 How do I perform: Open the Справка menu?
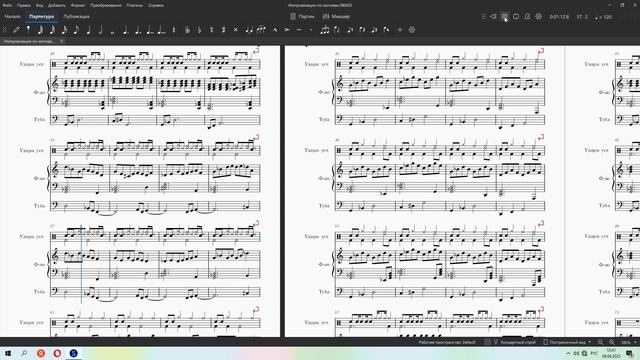click(x=156, y=5)
